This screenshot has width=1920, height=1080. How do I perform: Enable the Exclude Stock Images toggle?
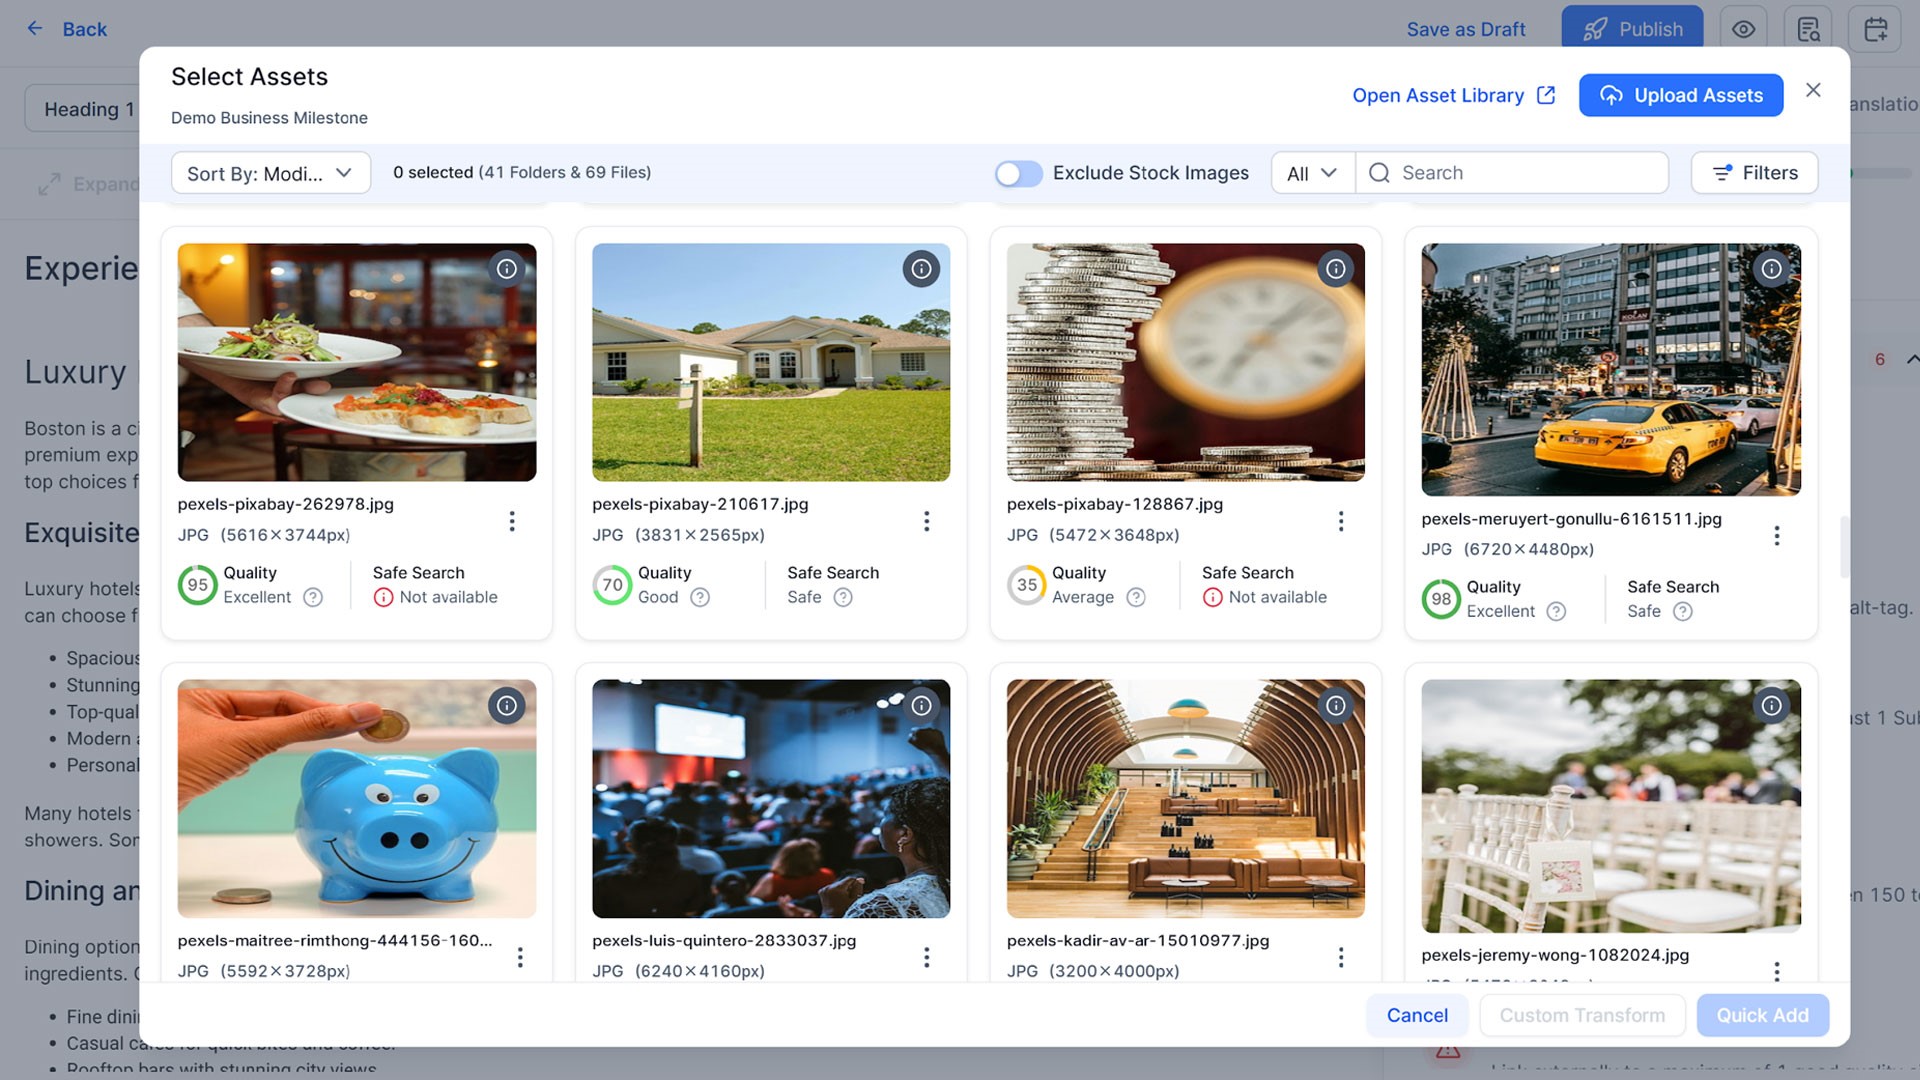point(1018,172)
